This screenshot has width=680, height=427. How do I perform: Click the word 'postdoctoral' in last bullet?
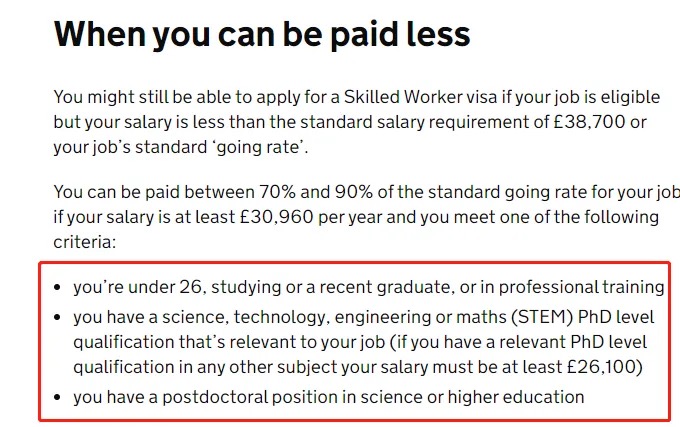click(x=215, y=398)
